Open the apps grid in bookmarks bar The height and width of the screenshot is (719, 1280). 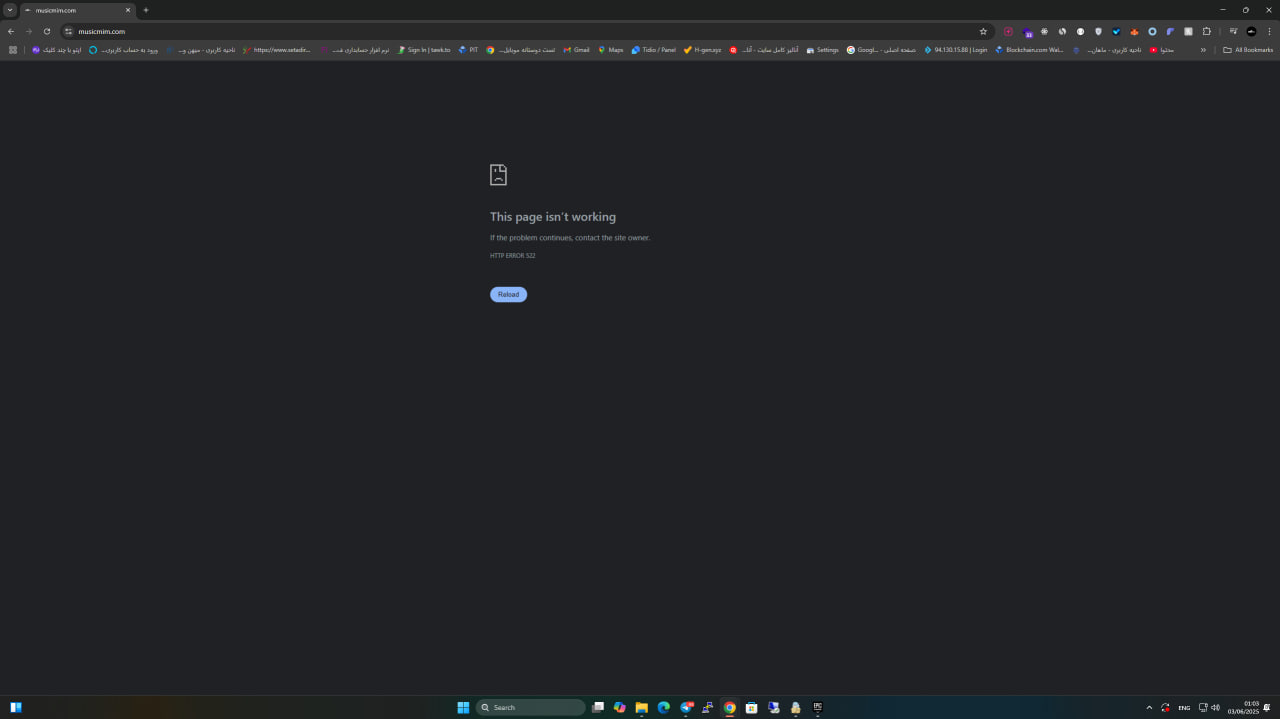click(x=13, y=50)
